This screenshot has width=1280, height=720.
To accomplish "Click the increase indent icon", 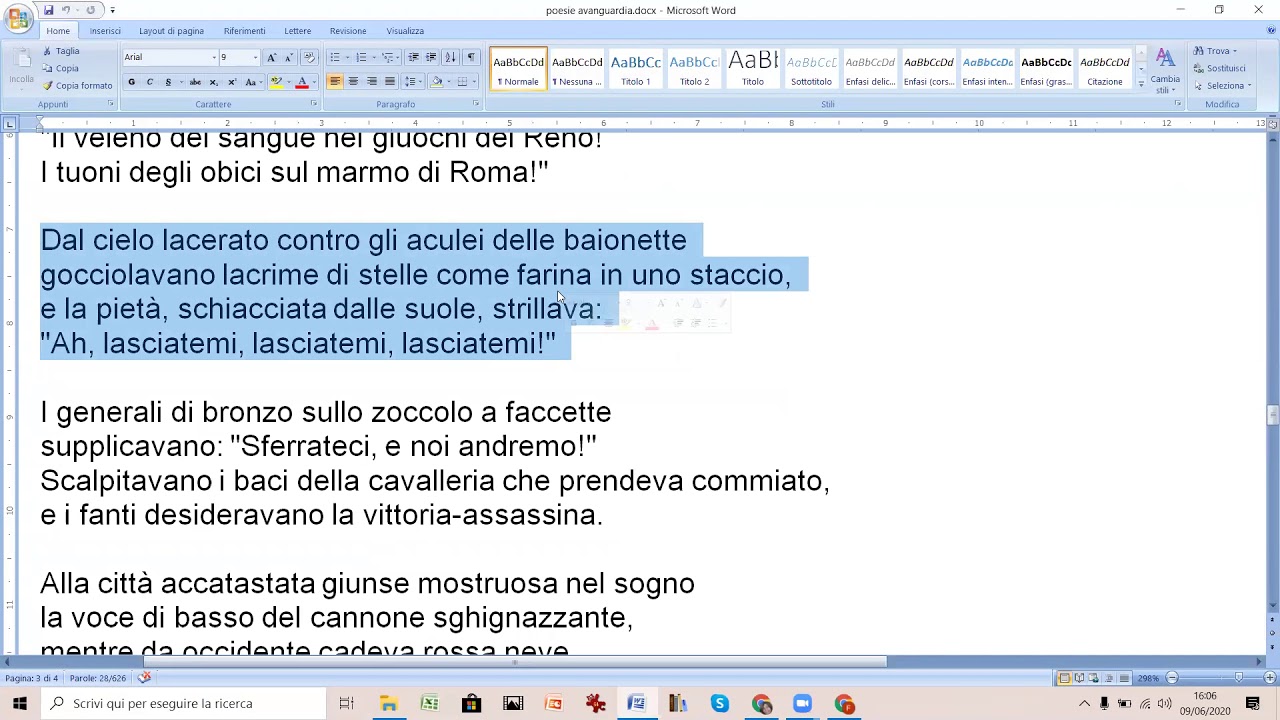I will tap(431, 57).
